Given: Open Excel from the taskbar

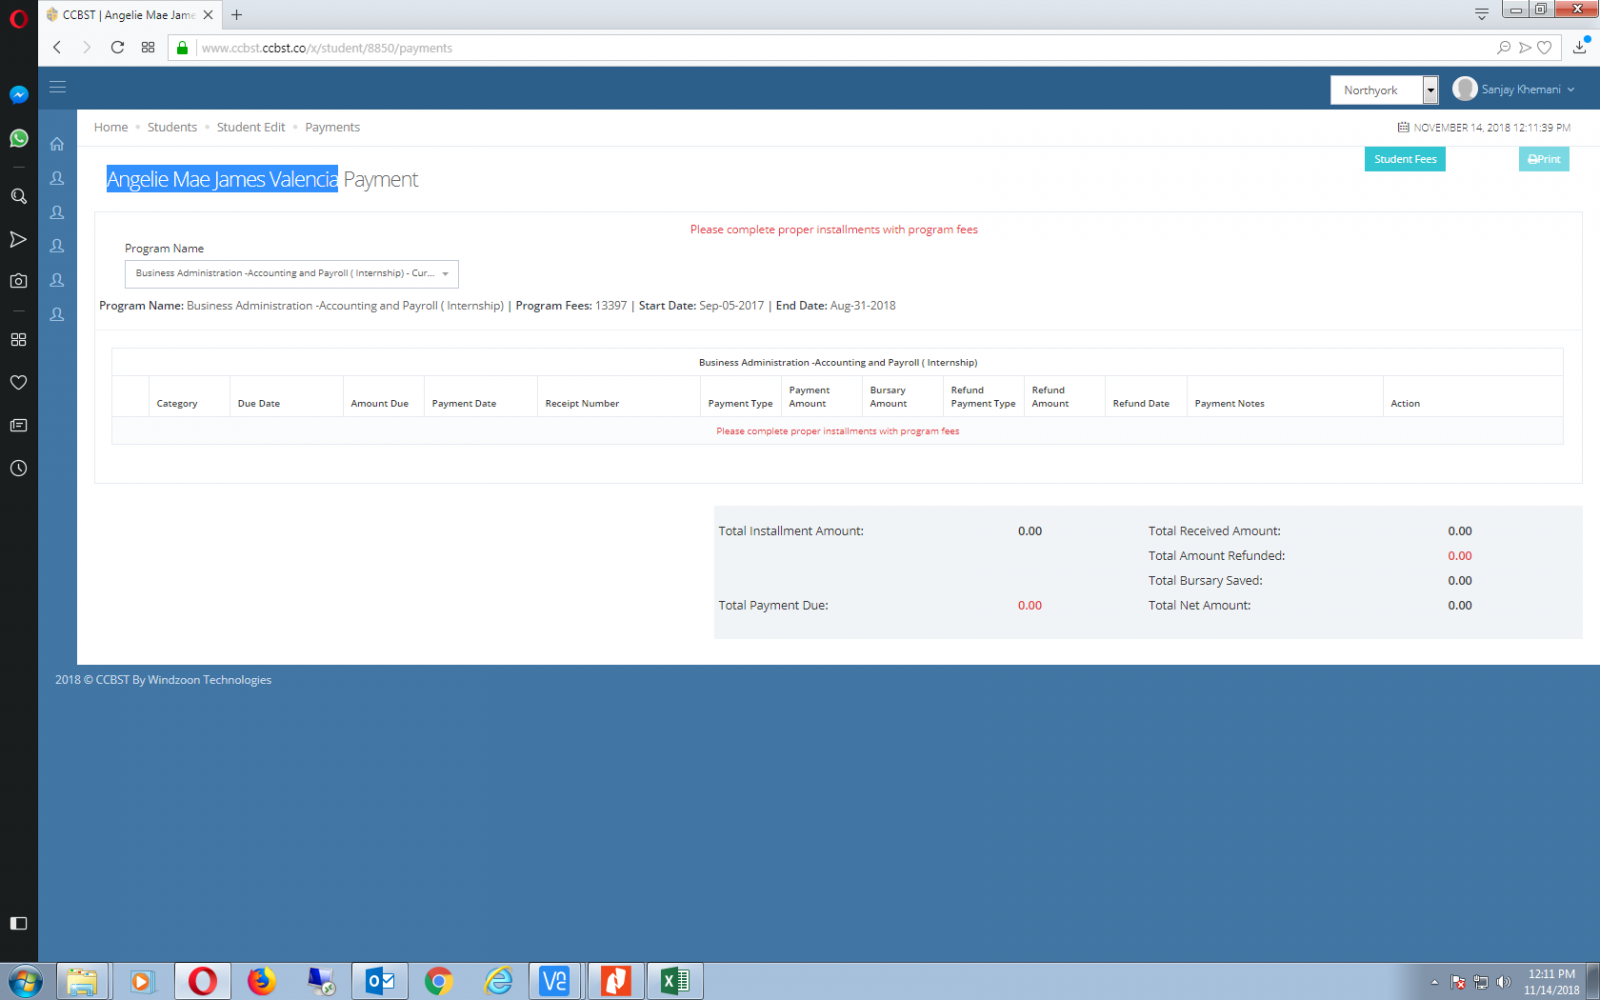Looking at the screenshot, I should tap(675, 981).
